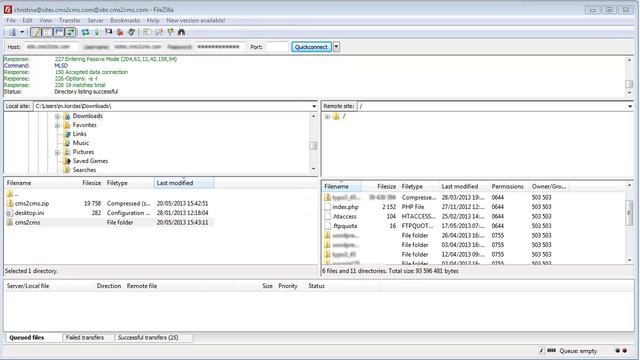Refresh file and folder lists

click(85, 32)
